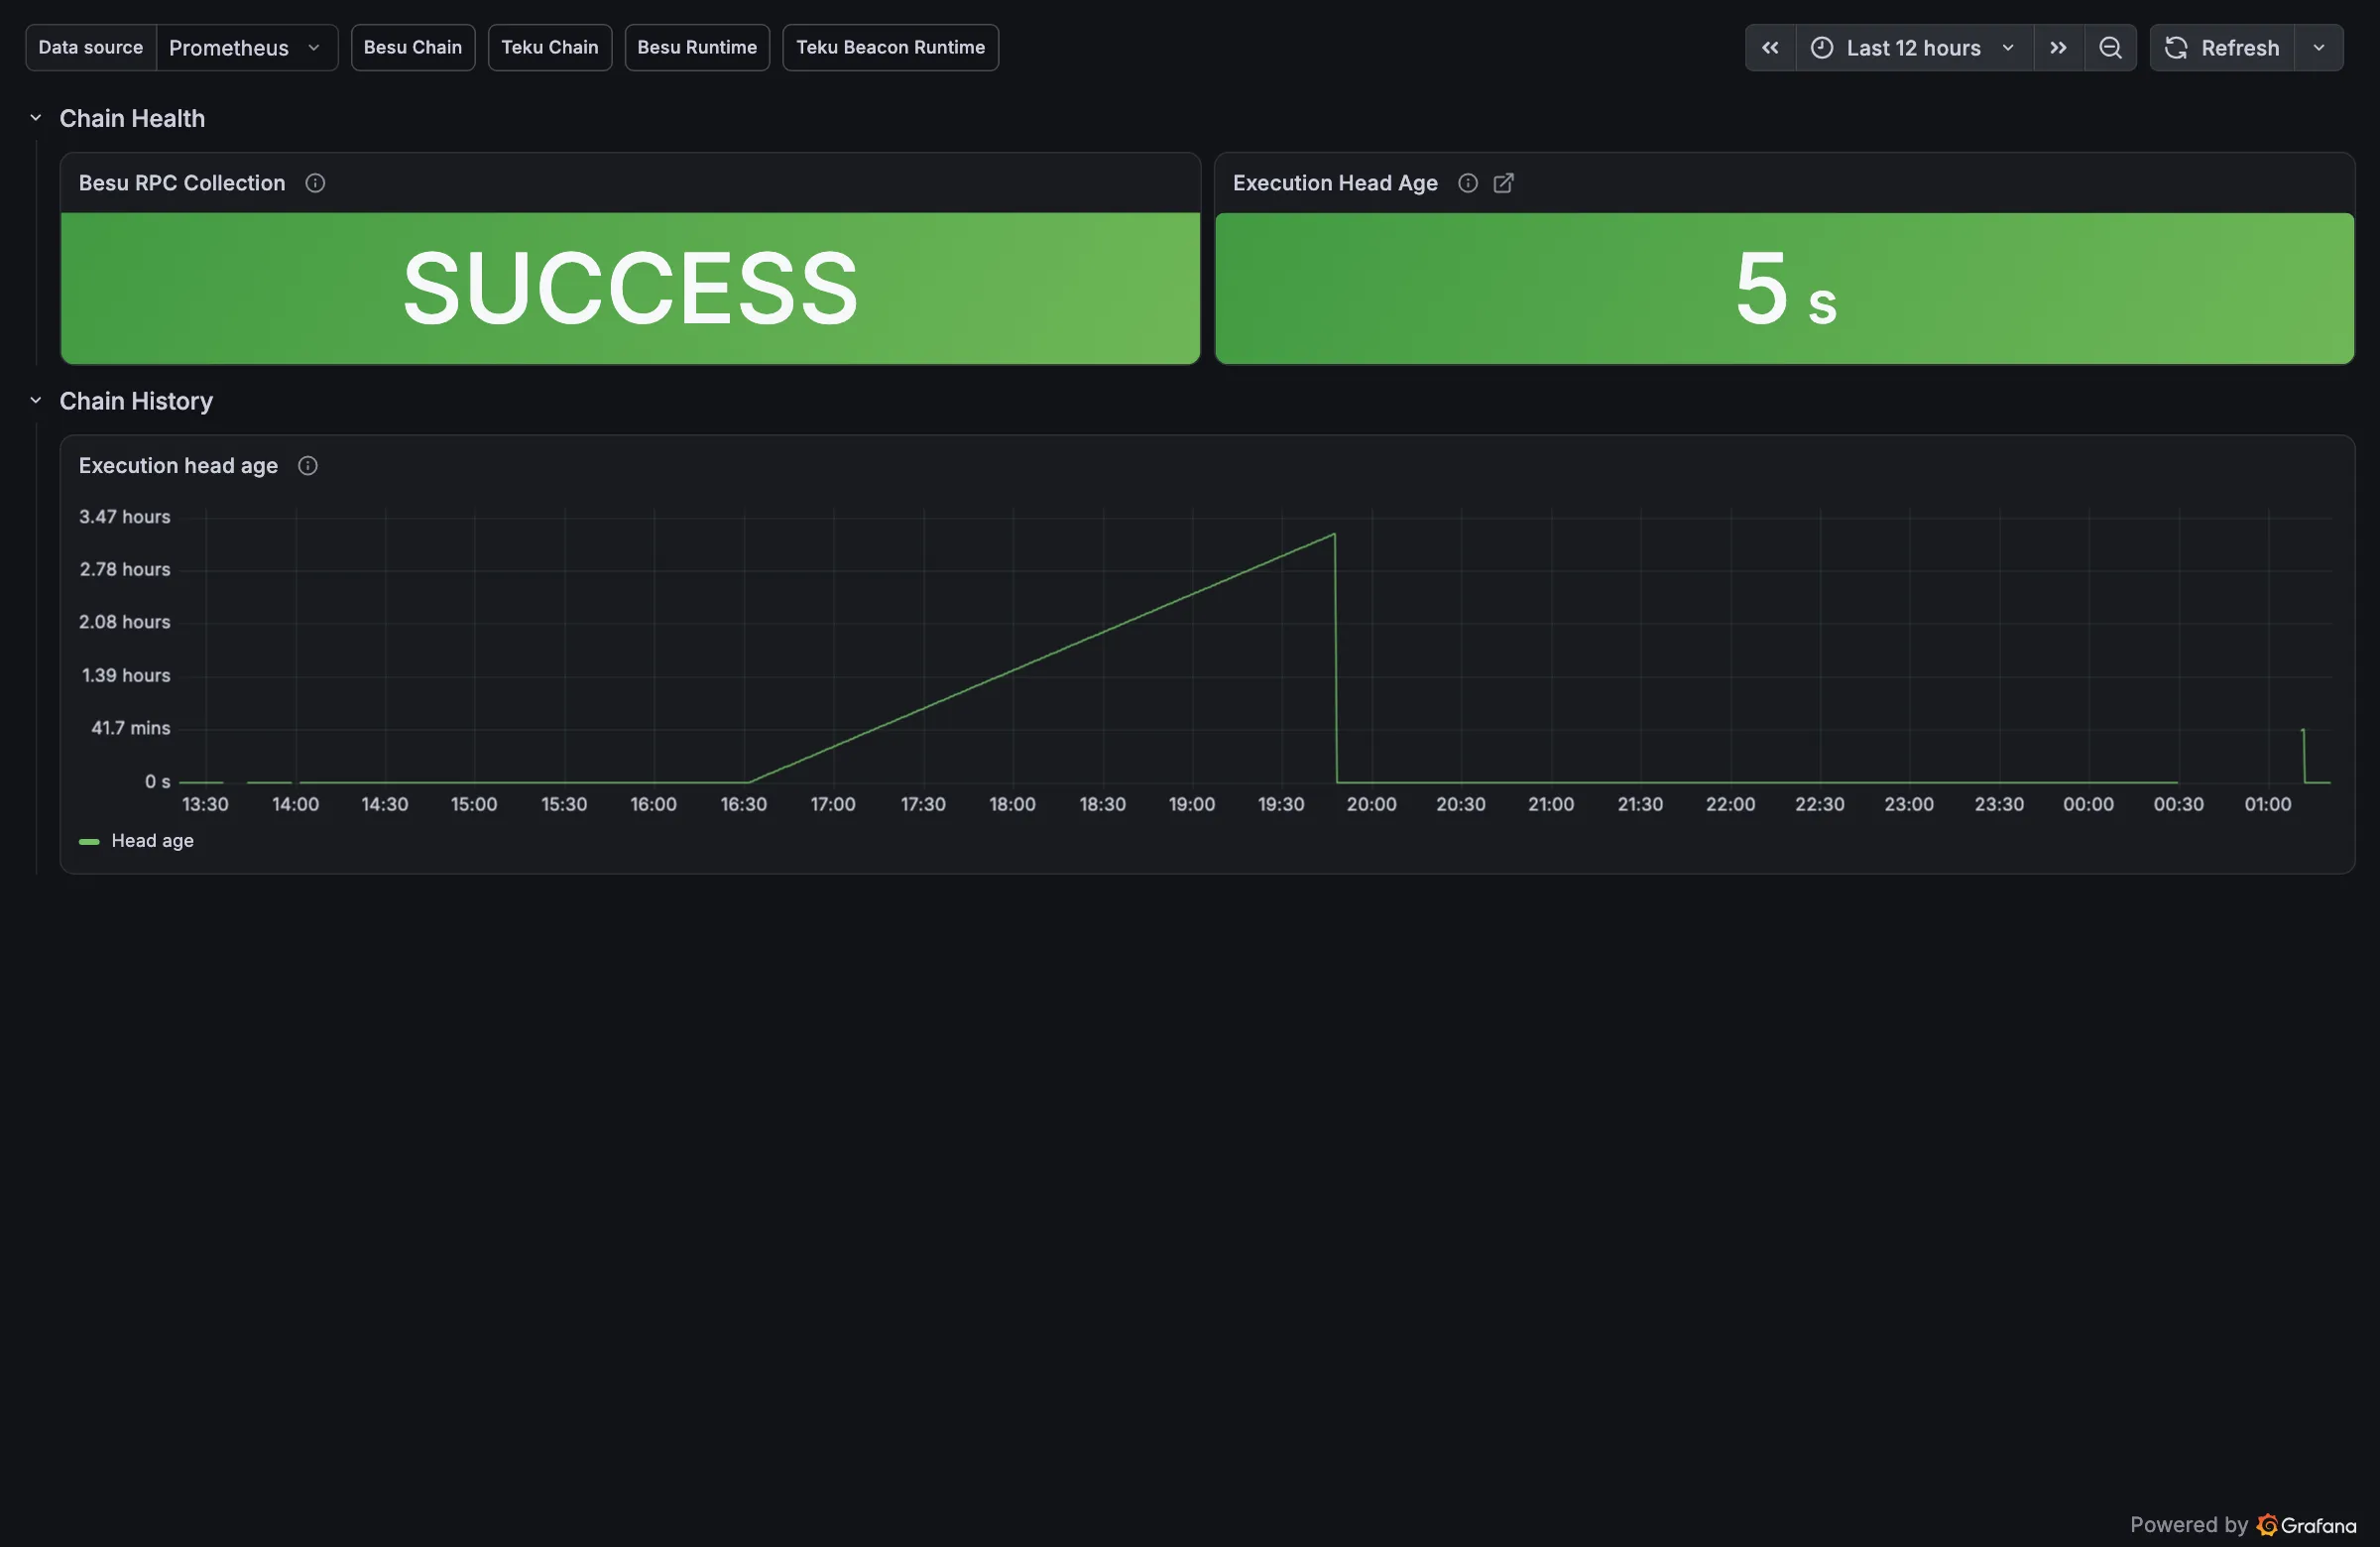The image size is (2380, 1547).
Task: Collapse the Chain History row
Action: pyautogui.click(x=36, y=401)
